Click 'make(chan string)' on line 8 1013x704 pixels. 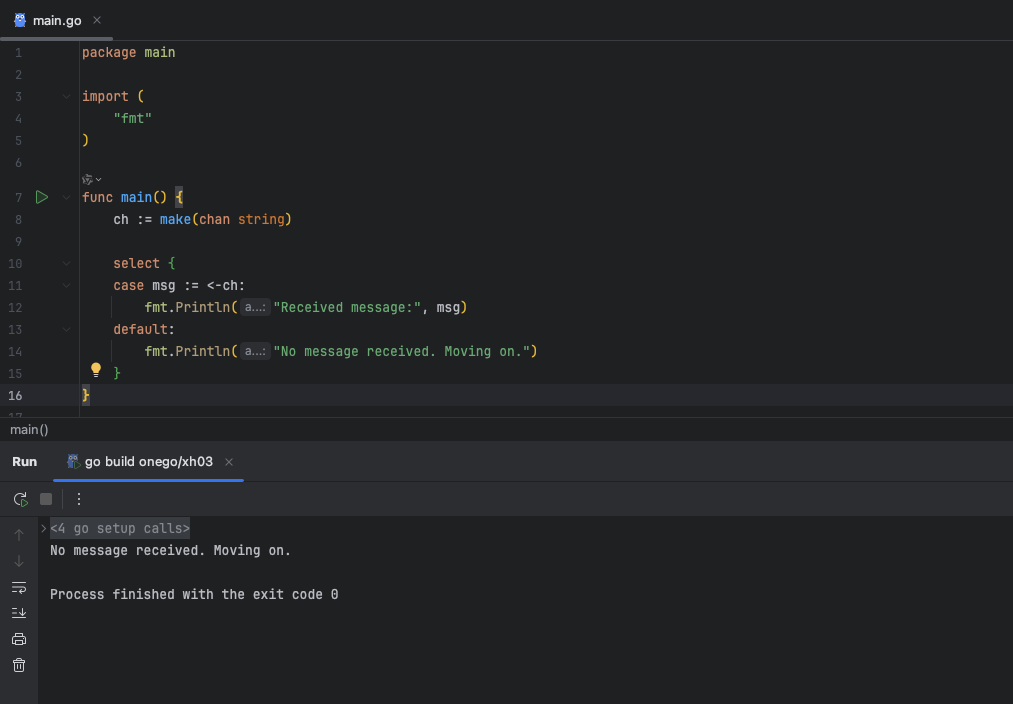(x=225, y=220)
